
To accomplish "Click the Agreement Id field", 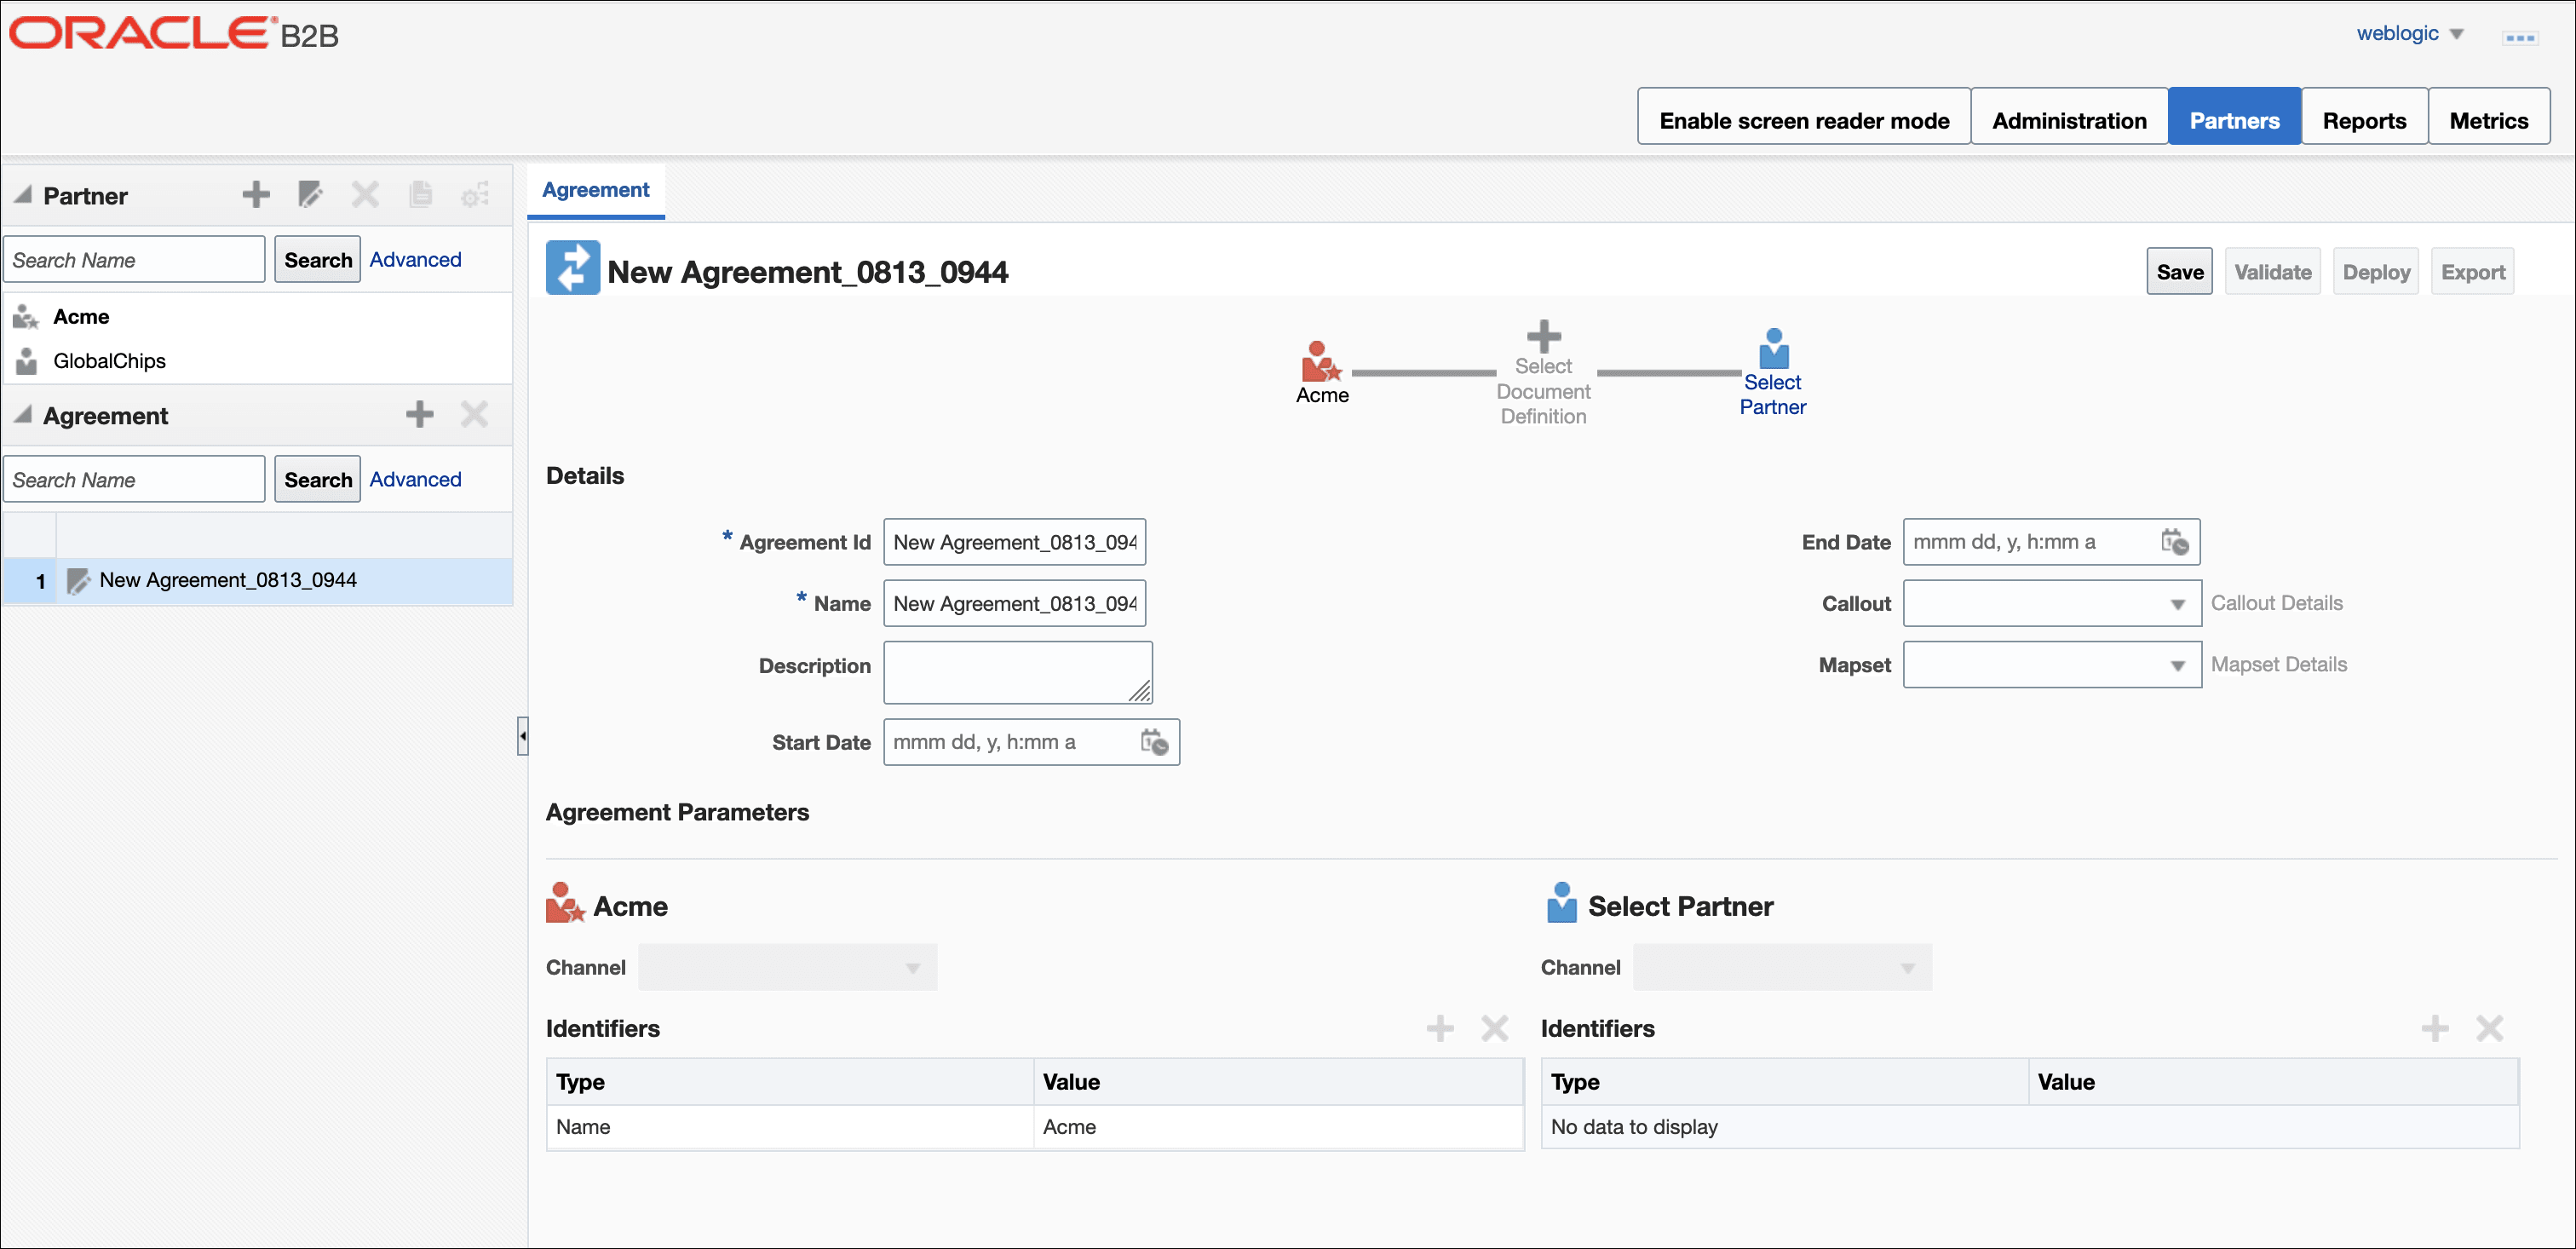I will tap(1014, 542).
